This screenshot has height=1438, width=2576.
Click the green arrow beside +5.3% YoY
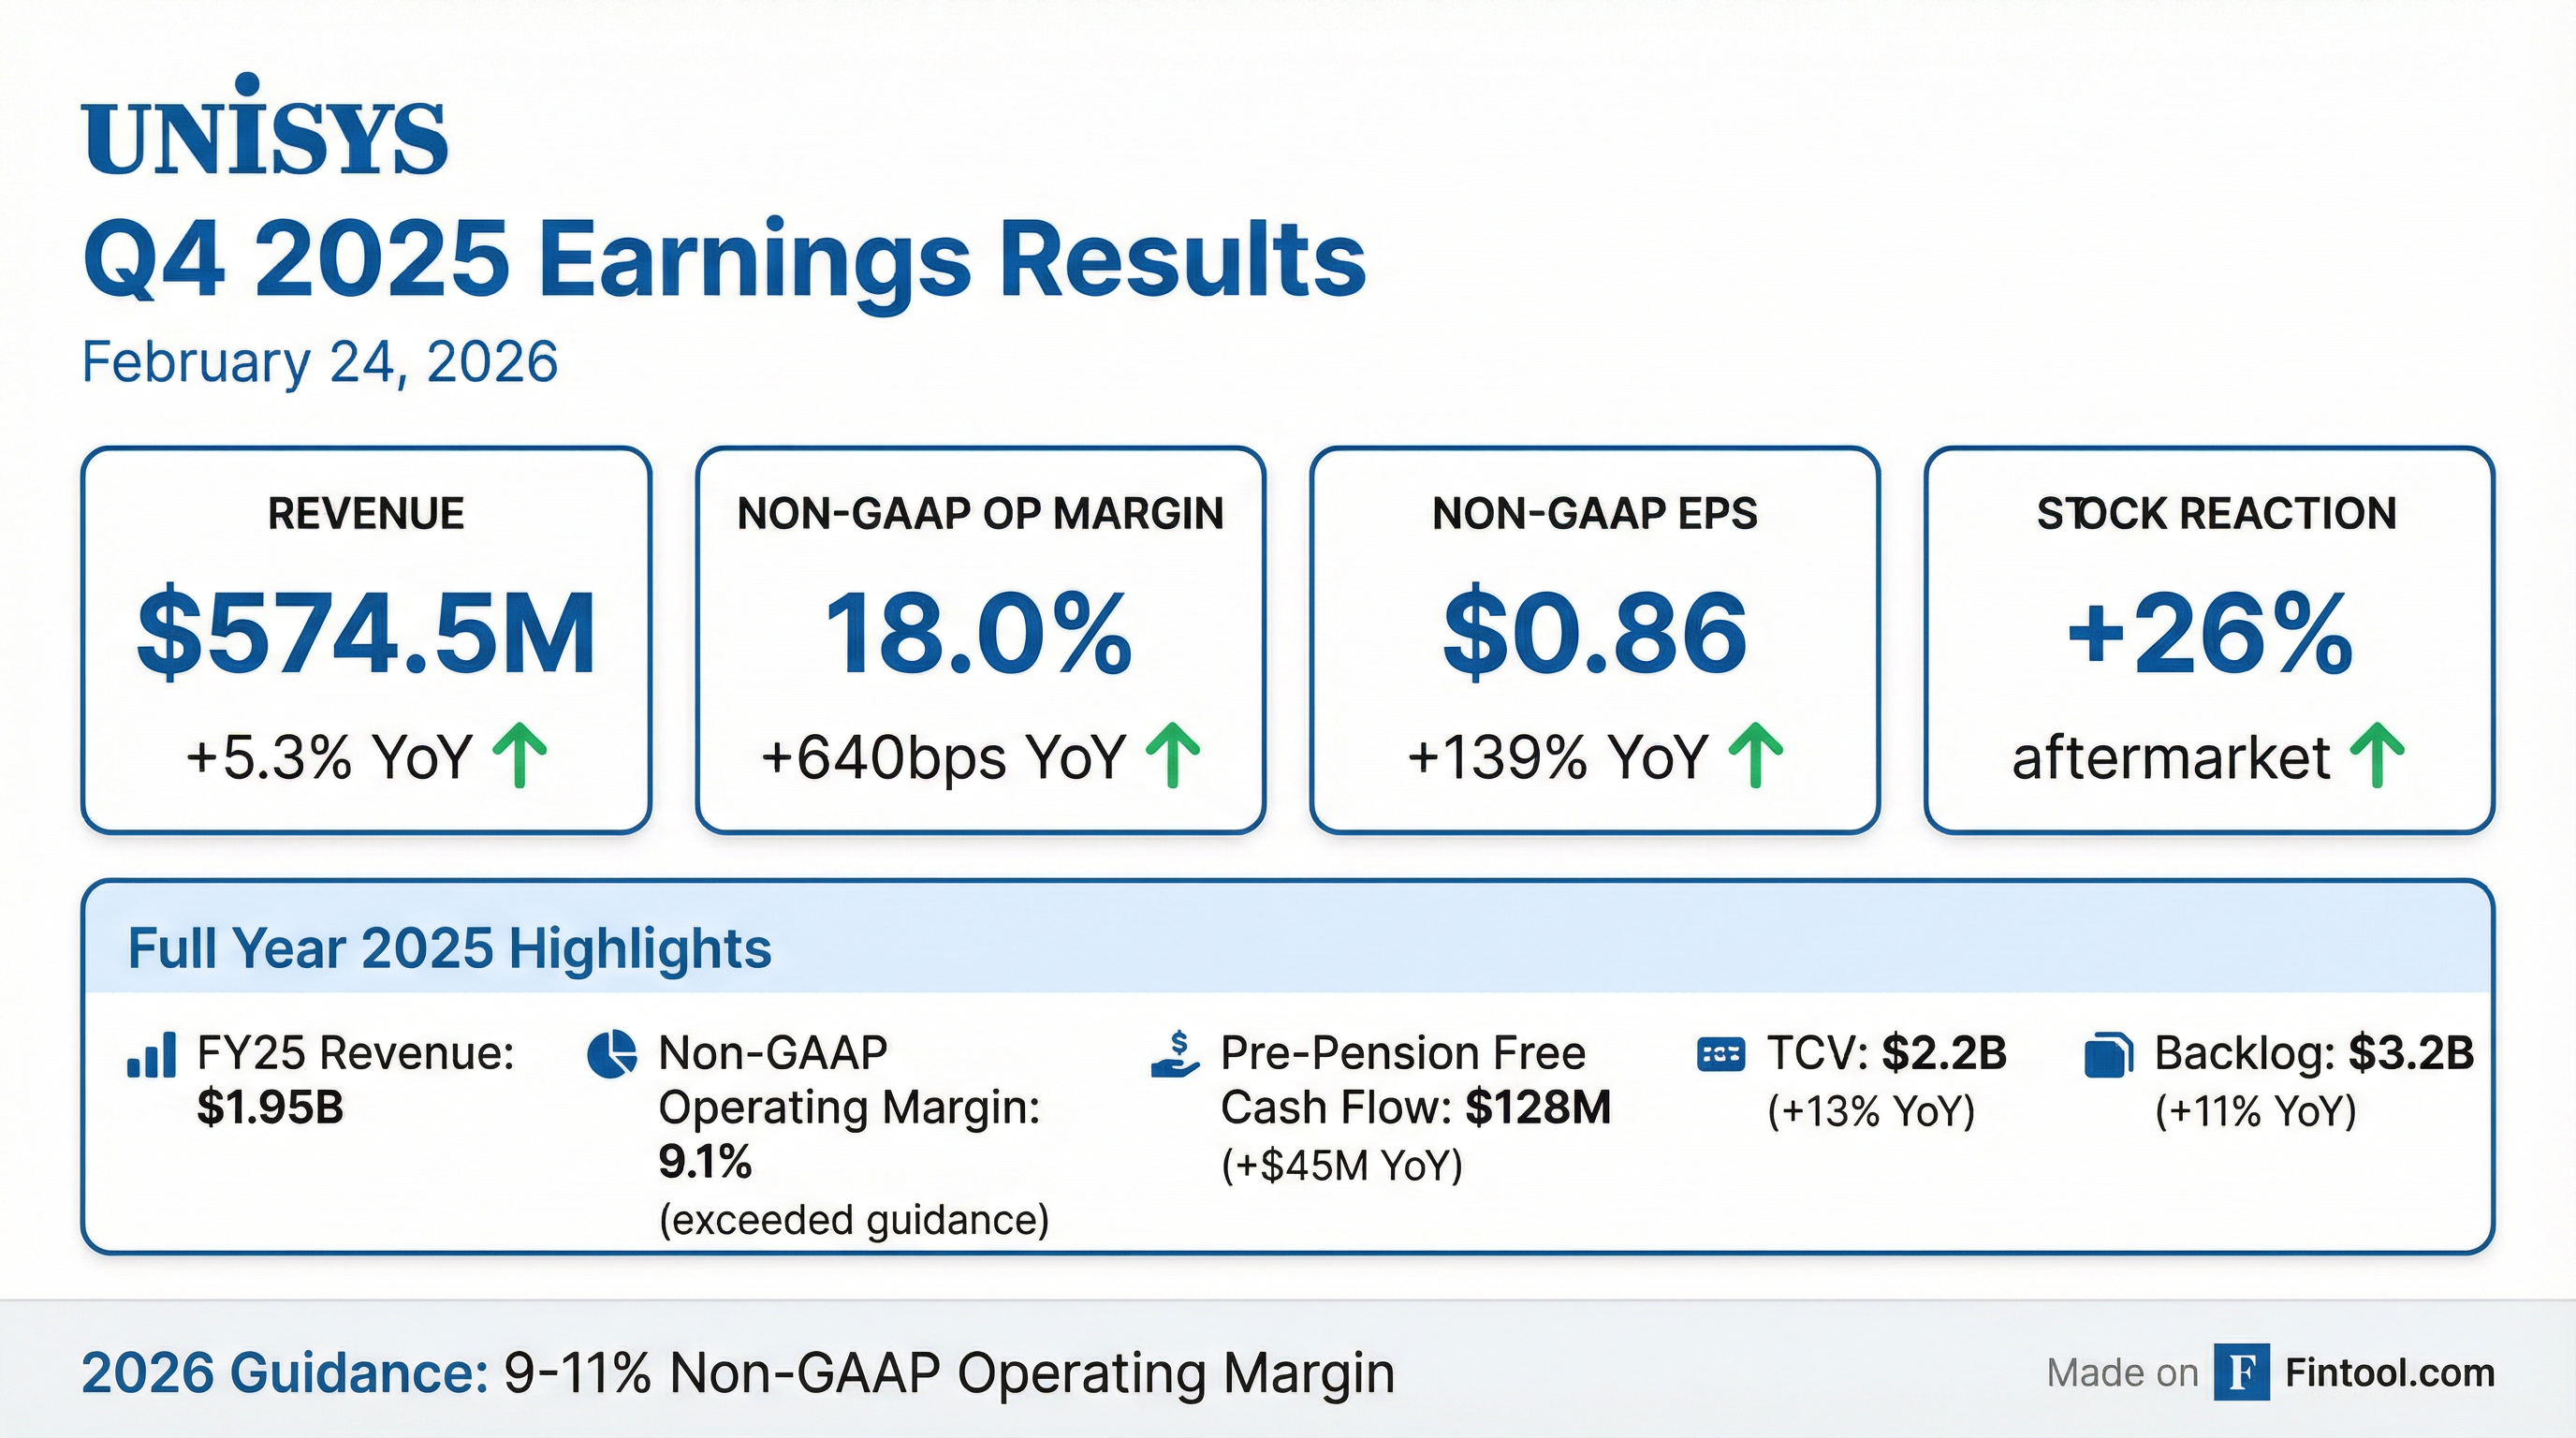(x=521, y=757)
